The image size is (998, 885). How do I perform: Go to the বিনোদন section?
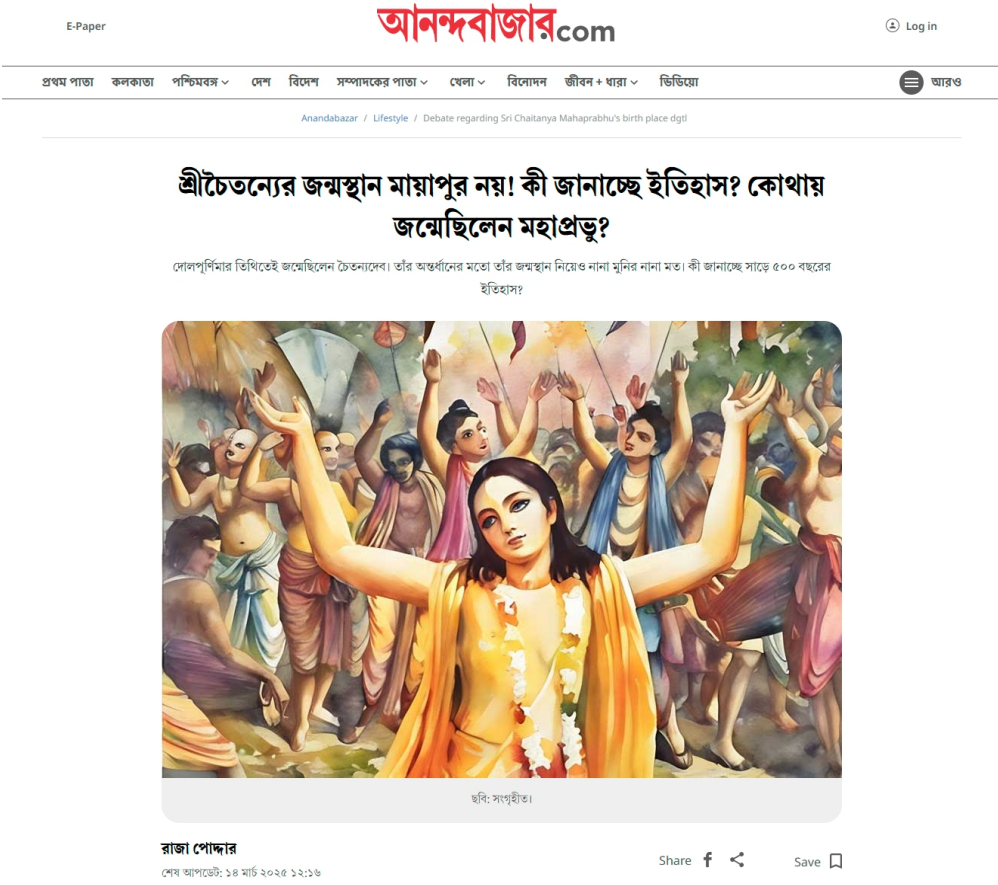tap(526, 82)
